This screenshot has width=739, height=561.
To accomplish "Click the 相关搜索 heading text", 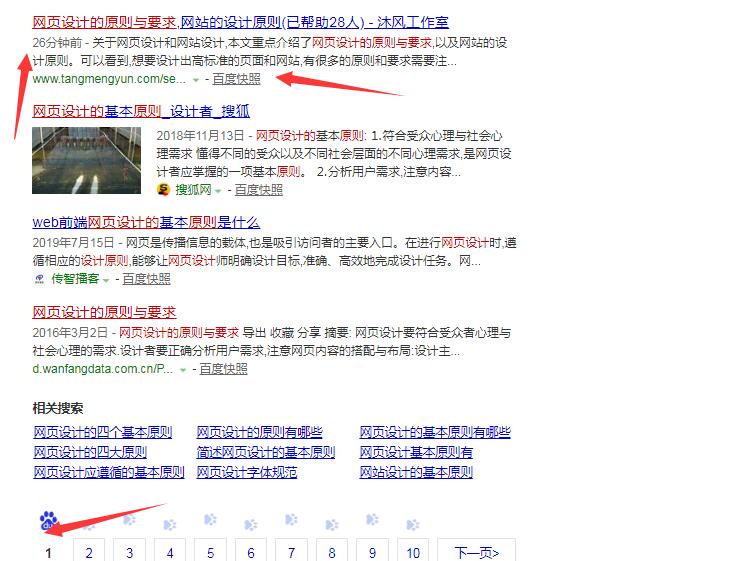I will click(x=57, y=408).
